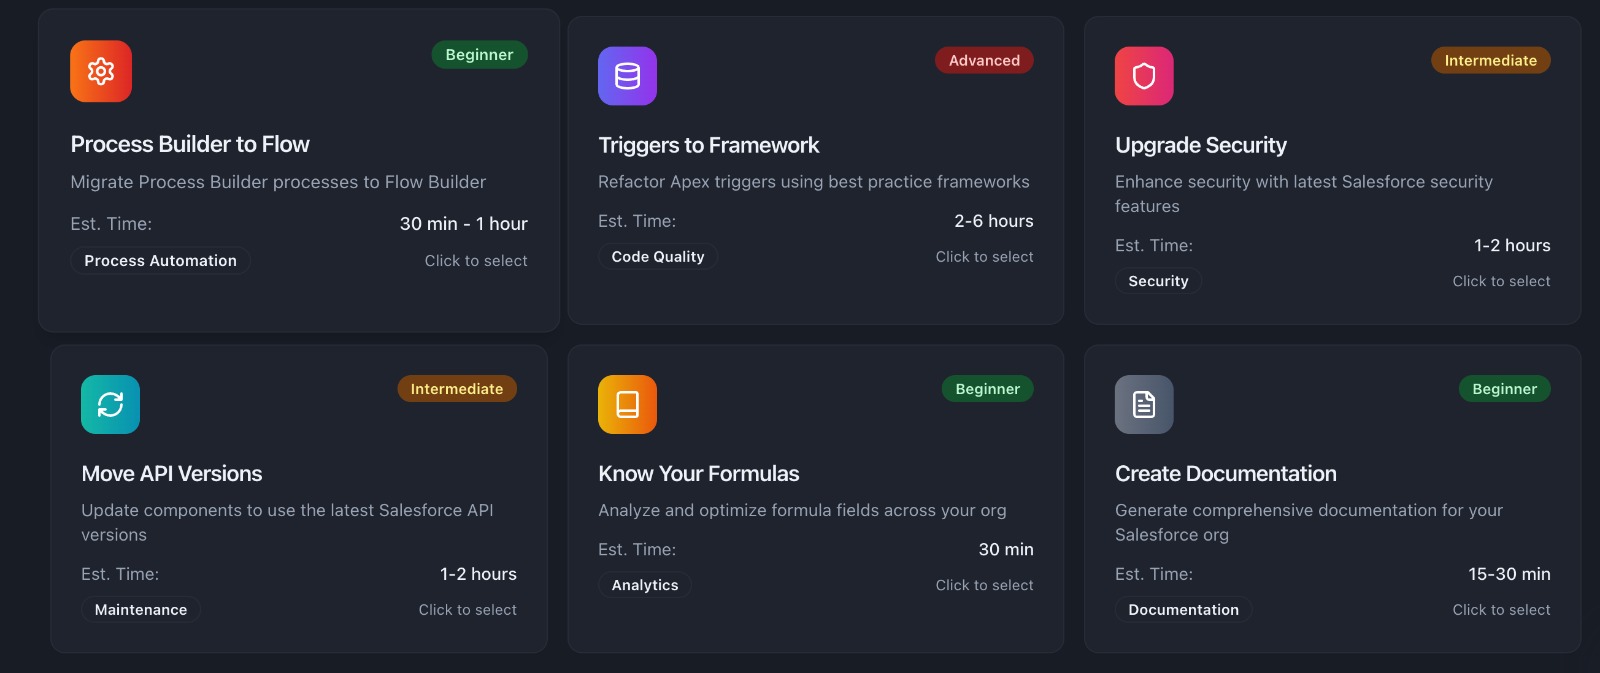Click 'Click to select' on Create Documentation card
The image size is (1600, 673).
coord(1501,610)
